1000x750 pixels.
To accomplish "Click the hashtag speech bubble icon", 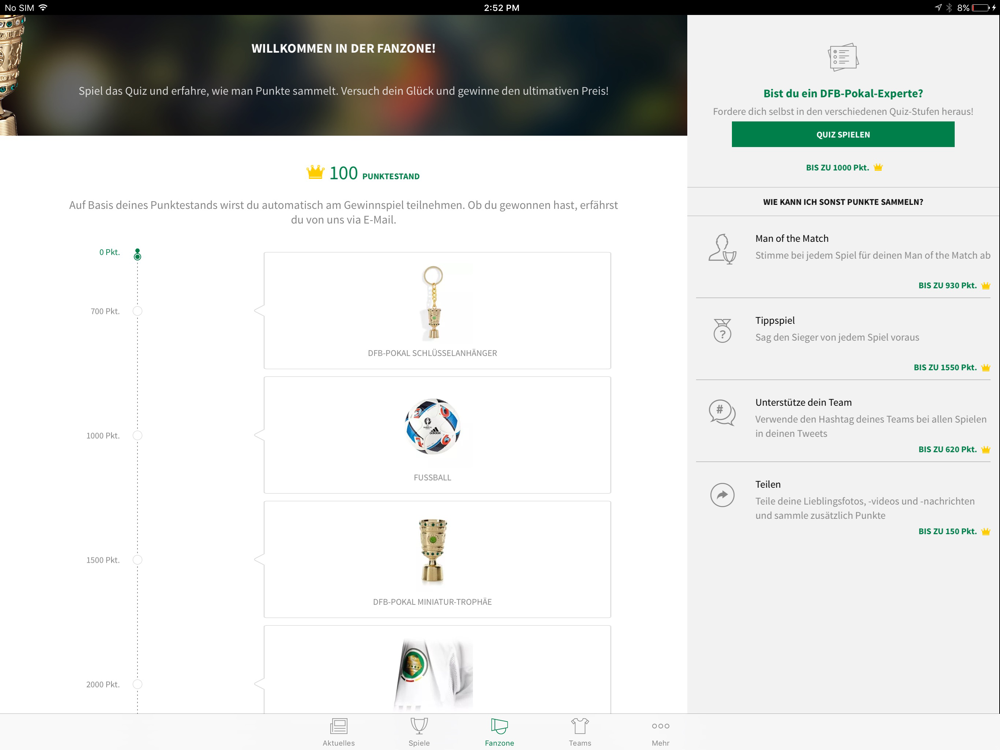I will click(x=722, y=413).
